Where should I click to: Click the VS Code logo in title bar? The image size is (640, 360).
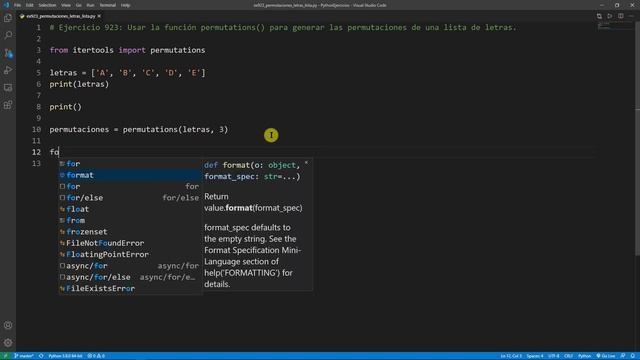6,5
